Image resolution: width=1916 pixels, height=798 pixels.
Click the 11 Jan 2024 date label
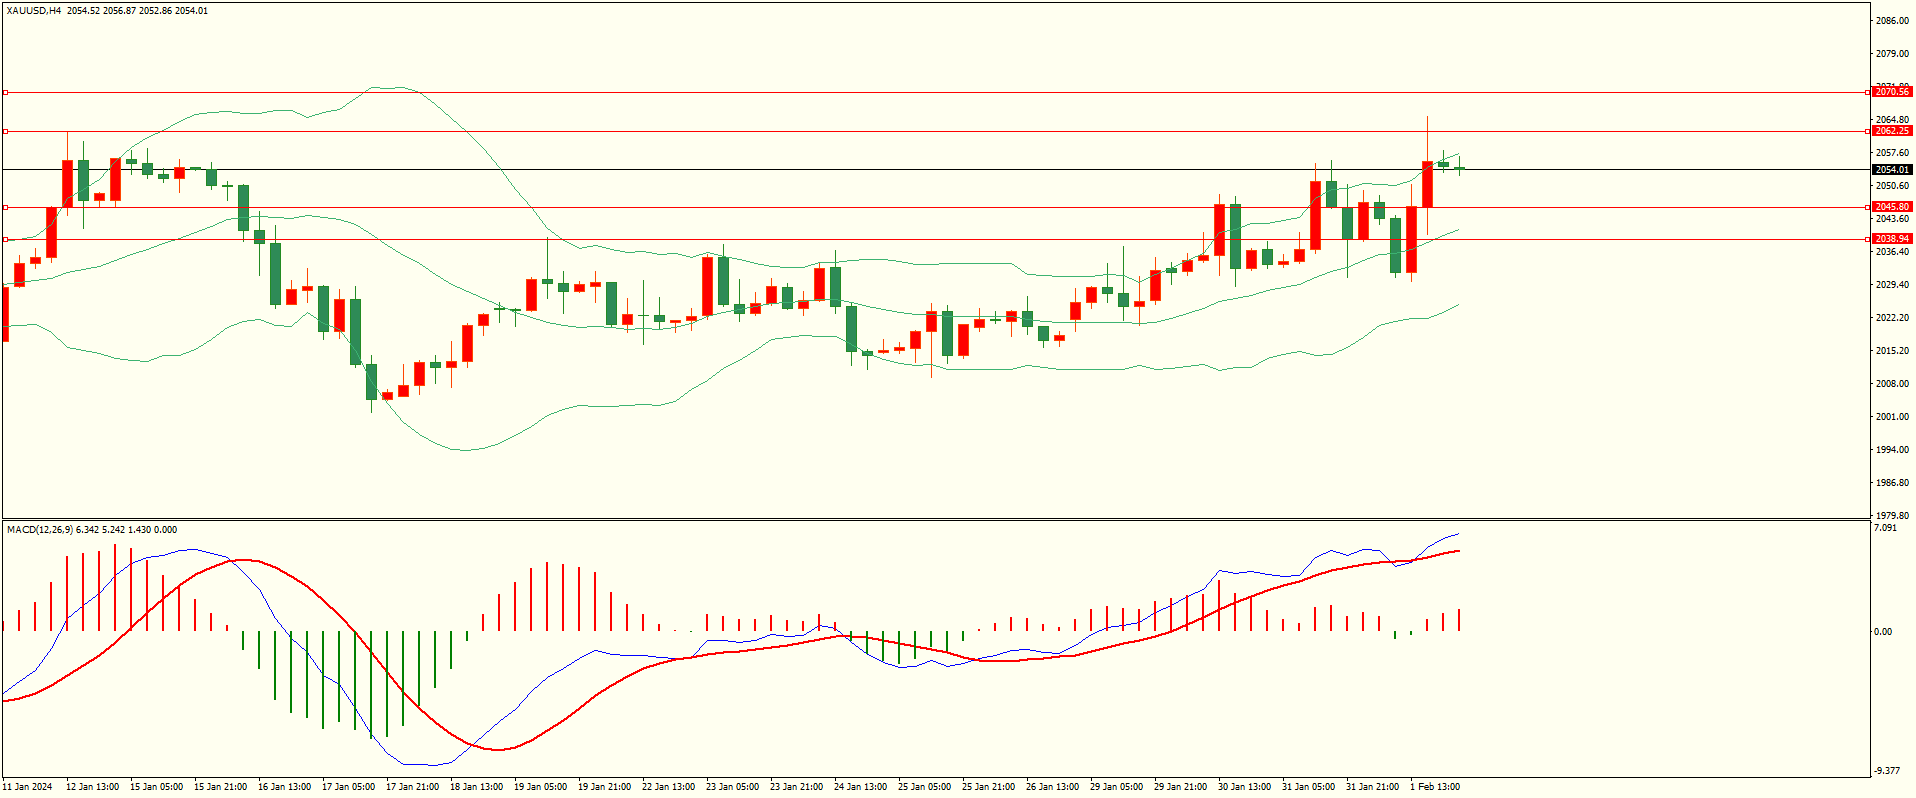[27, 787]
